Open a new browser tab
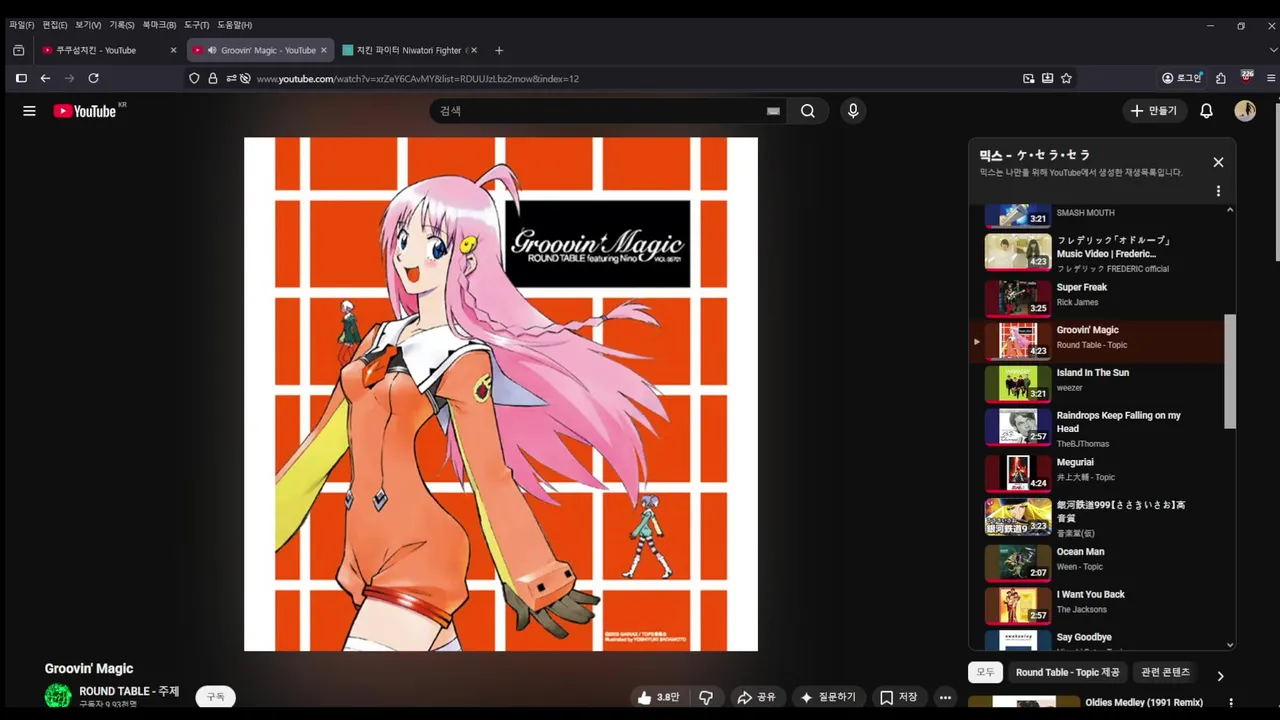The height and width of the screenshot is (720, 1280). pos(499,50)
